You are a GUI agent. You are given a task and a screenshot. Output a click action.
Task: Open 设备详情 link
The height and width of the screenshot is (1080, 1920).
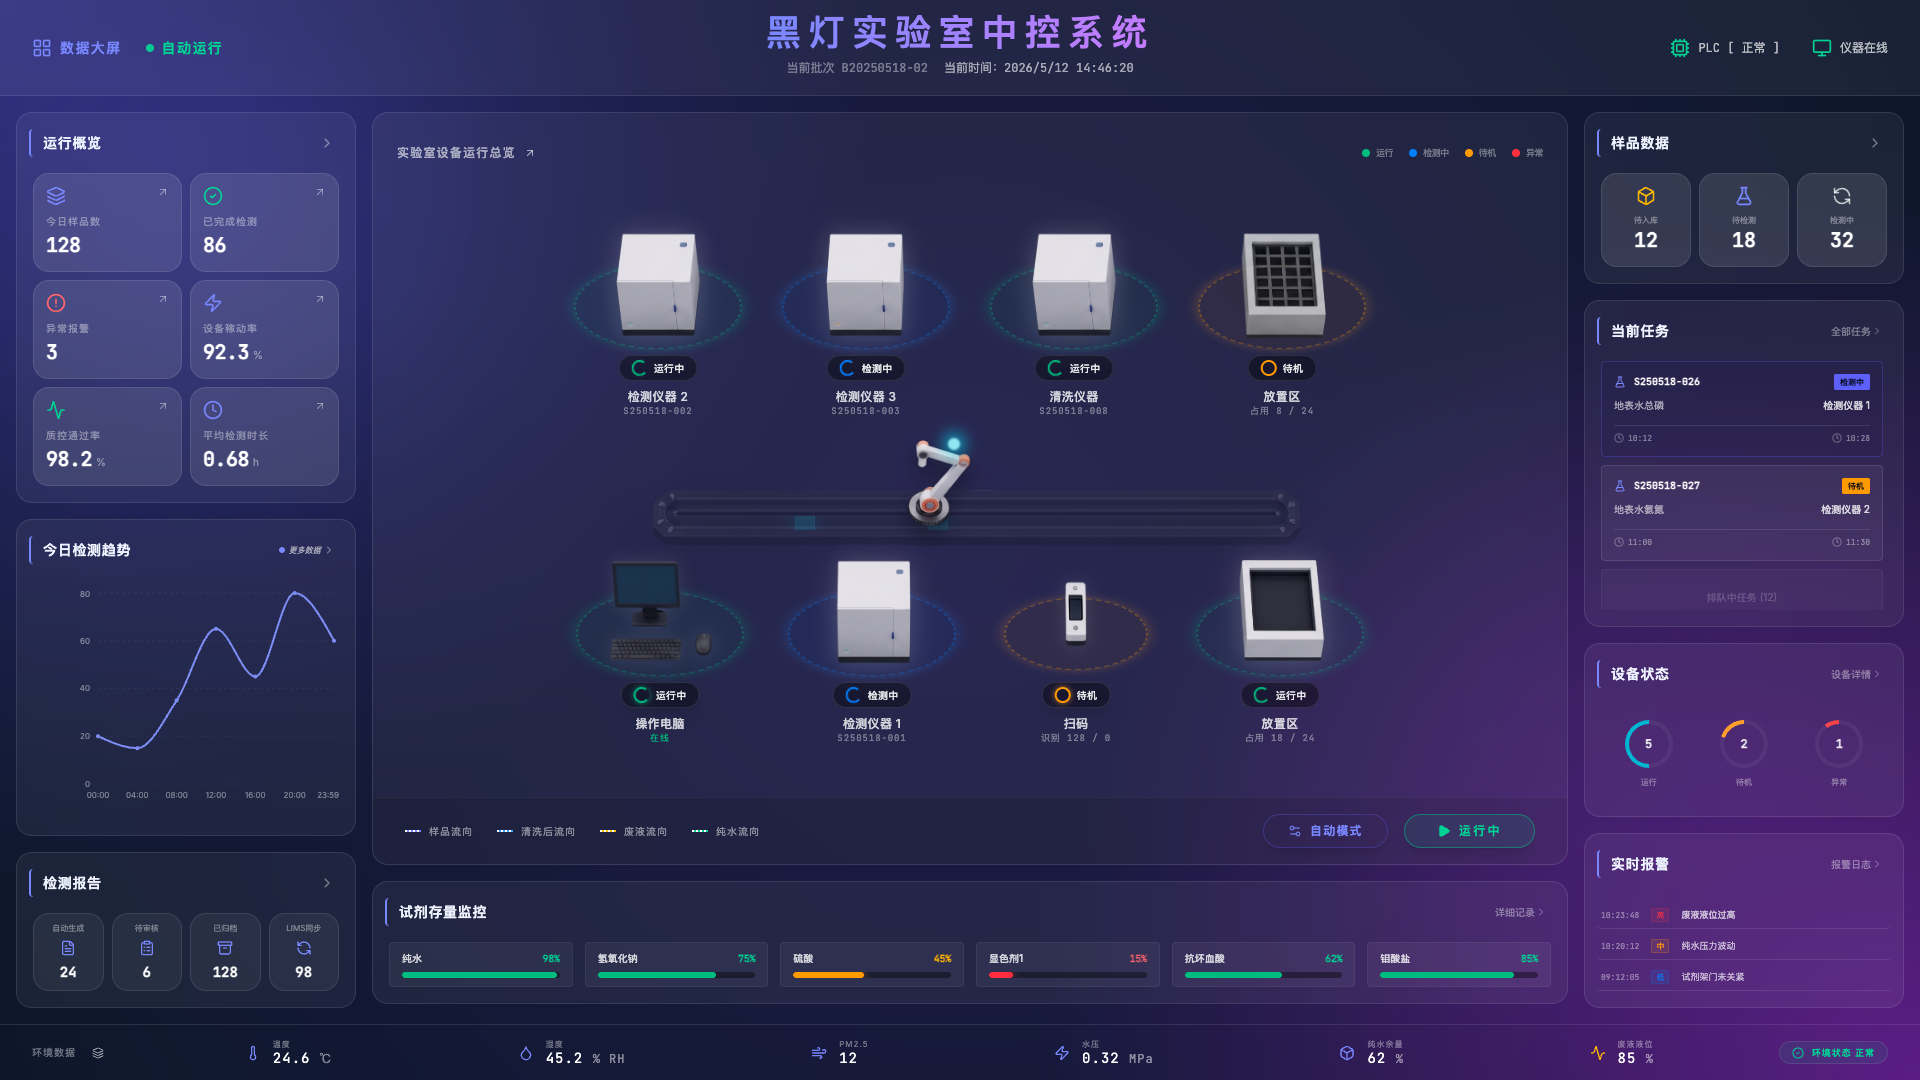coord(1855,674)
